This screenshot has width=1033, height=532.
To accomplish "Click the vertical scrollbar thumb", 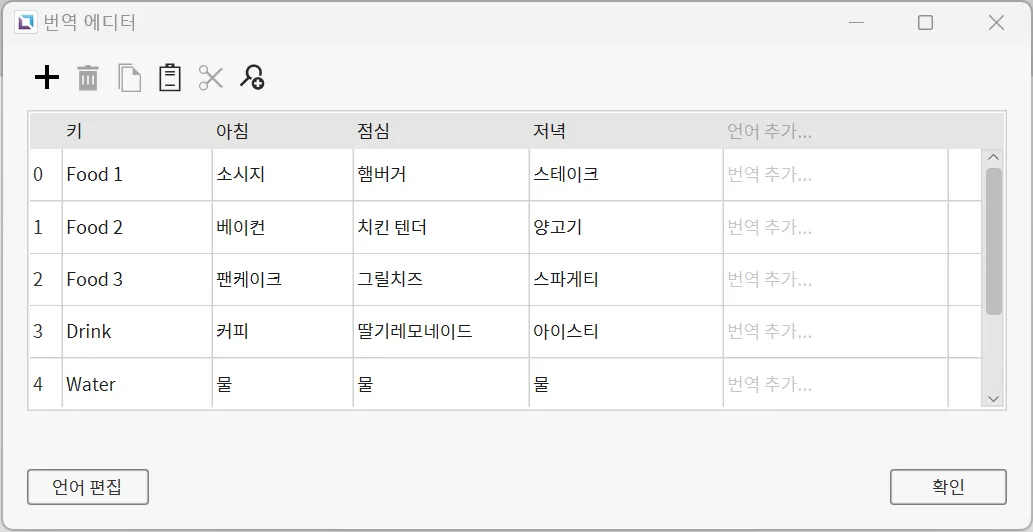I will pos(993,240).
